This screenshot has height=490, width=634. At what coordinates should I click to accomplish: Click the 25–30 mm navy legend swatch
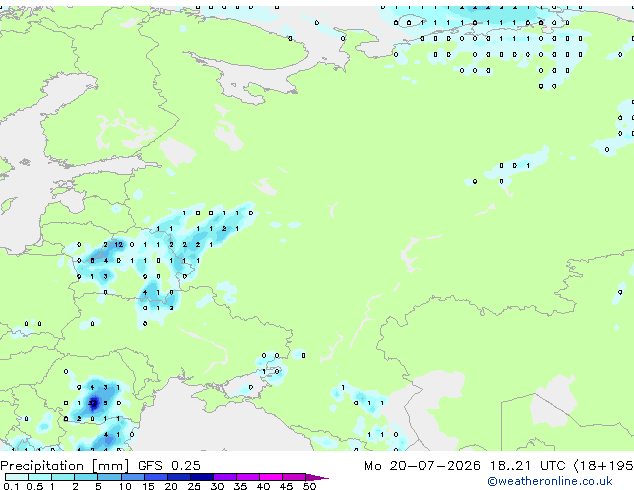tap(201, 477)
